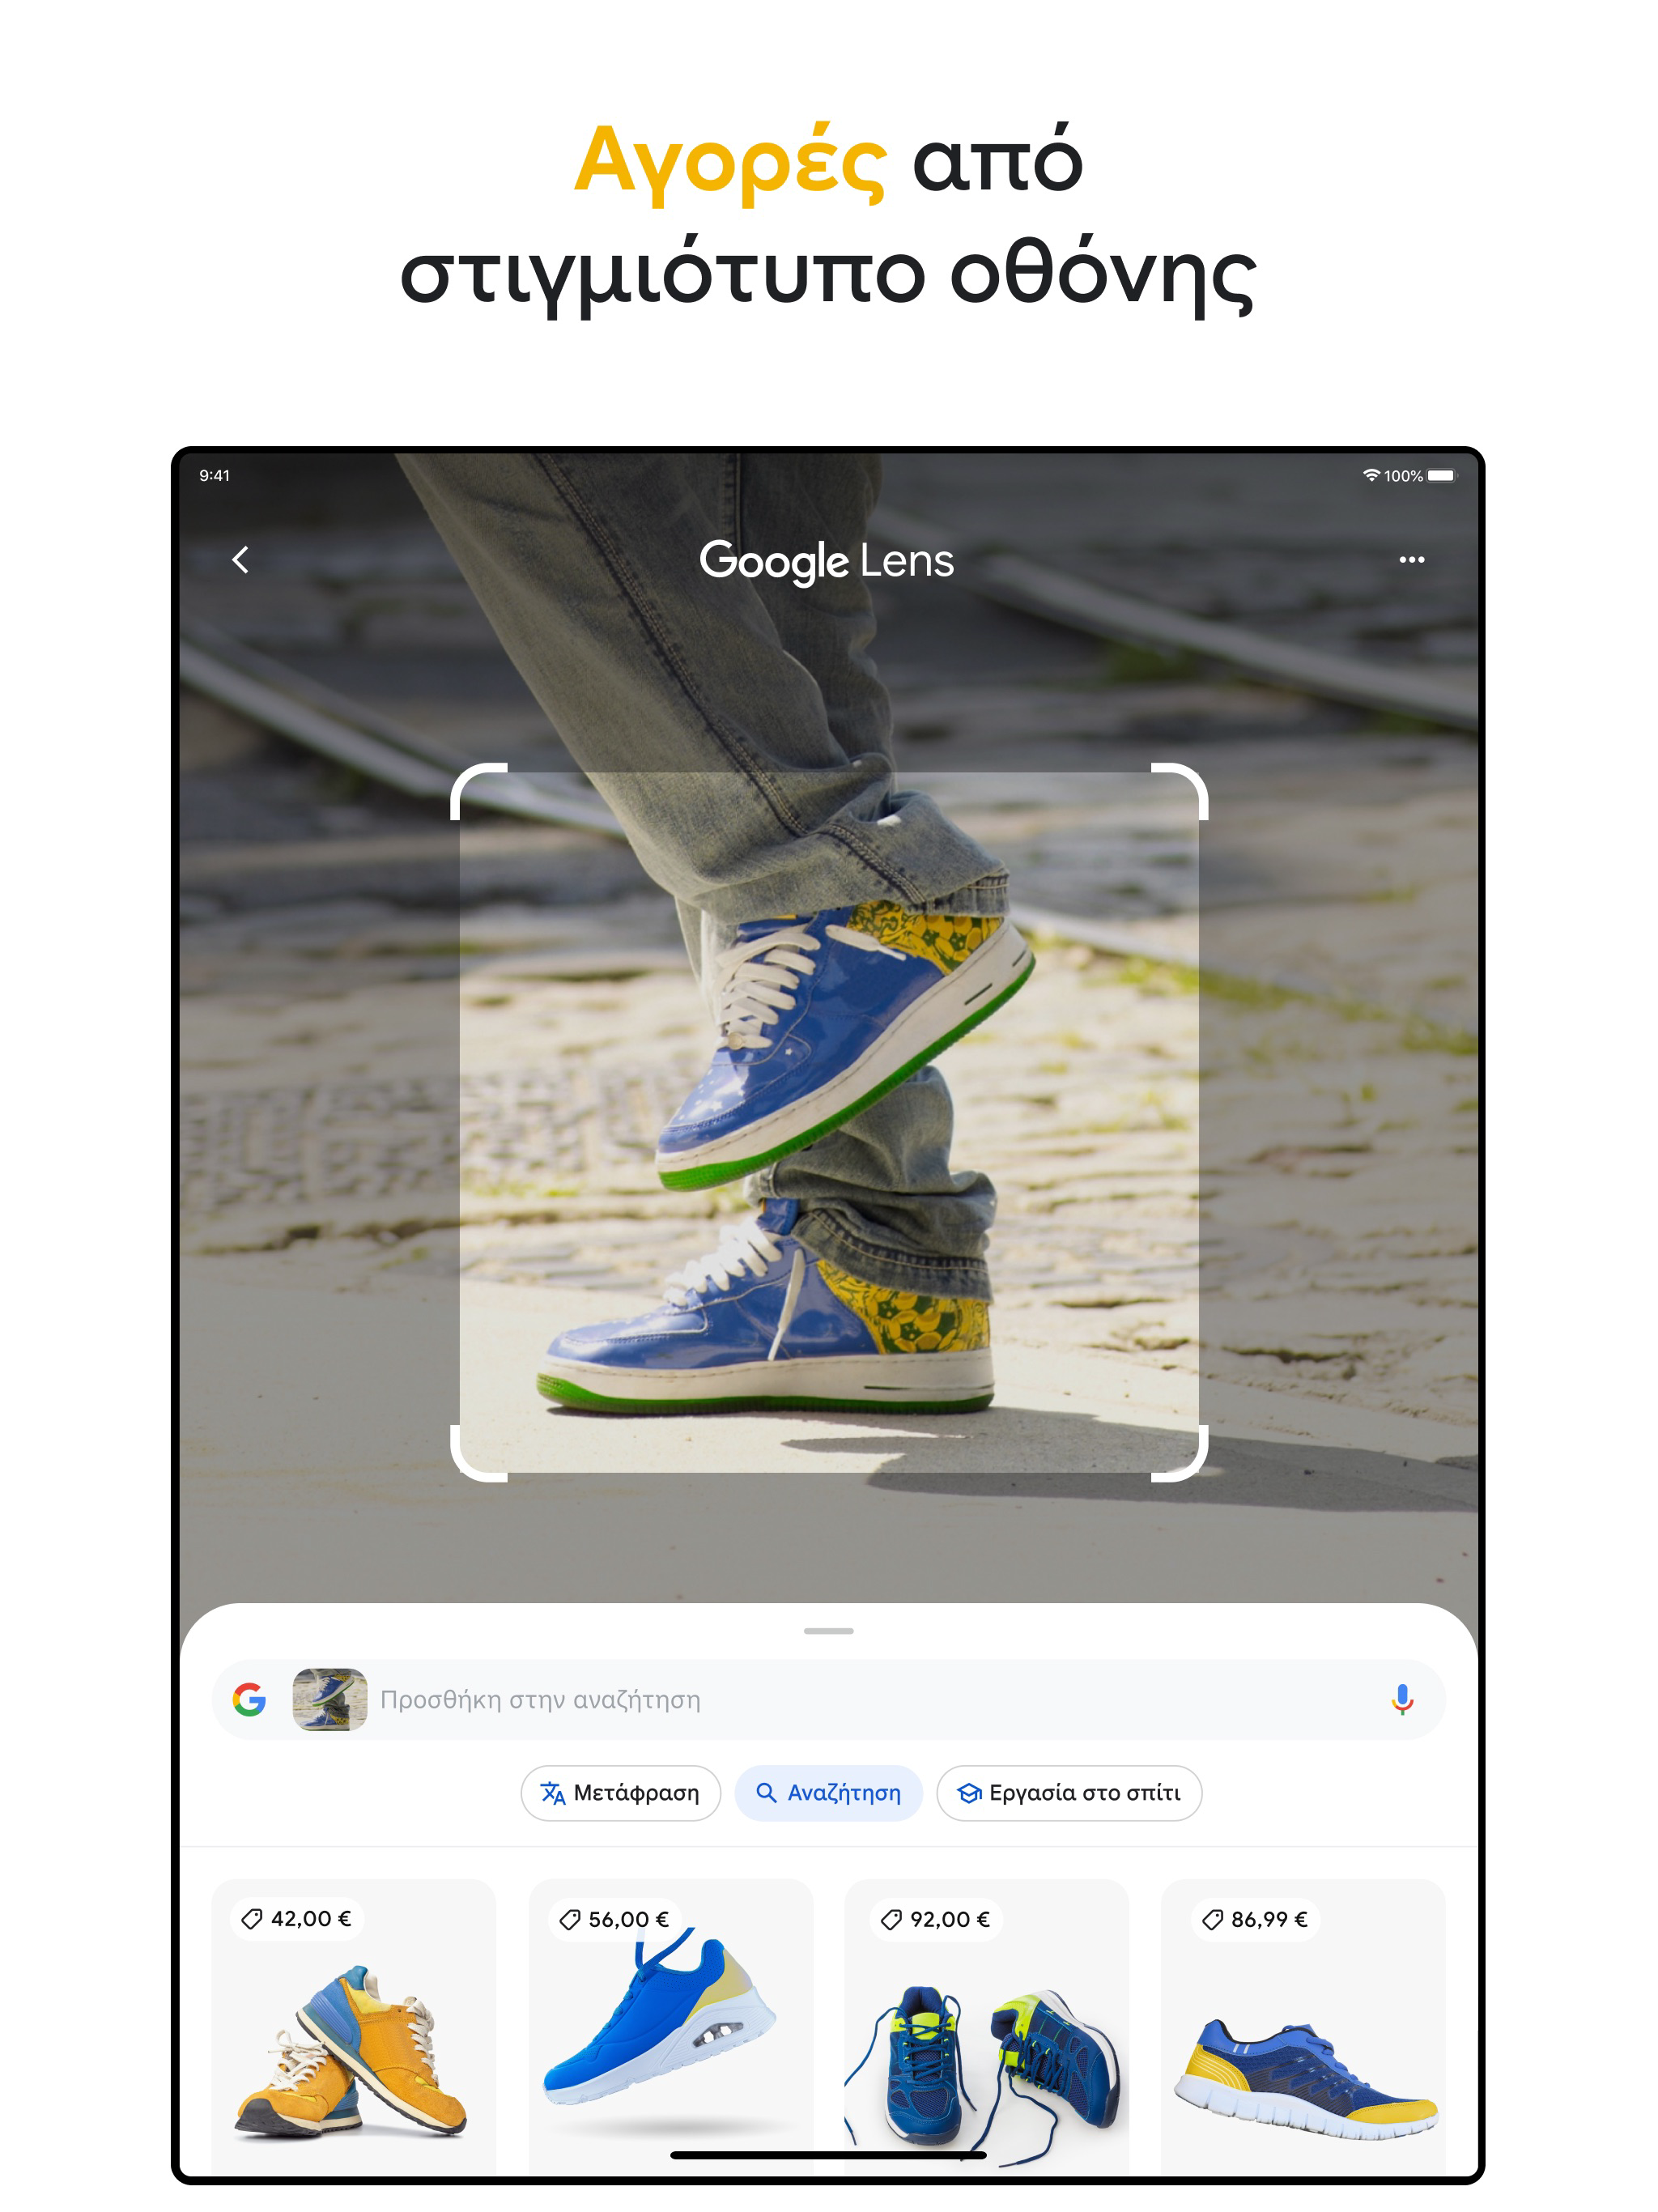
Task: Tap the microphone for voice search
Action: pyautogui.click(x=1404, y=1697)
